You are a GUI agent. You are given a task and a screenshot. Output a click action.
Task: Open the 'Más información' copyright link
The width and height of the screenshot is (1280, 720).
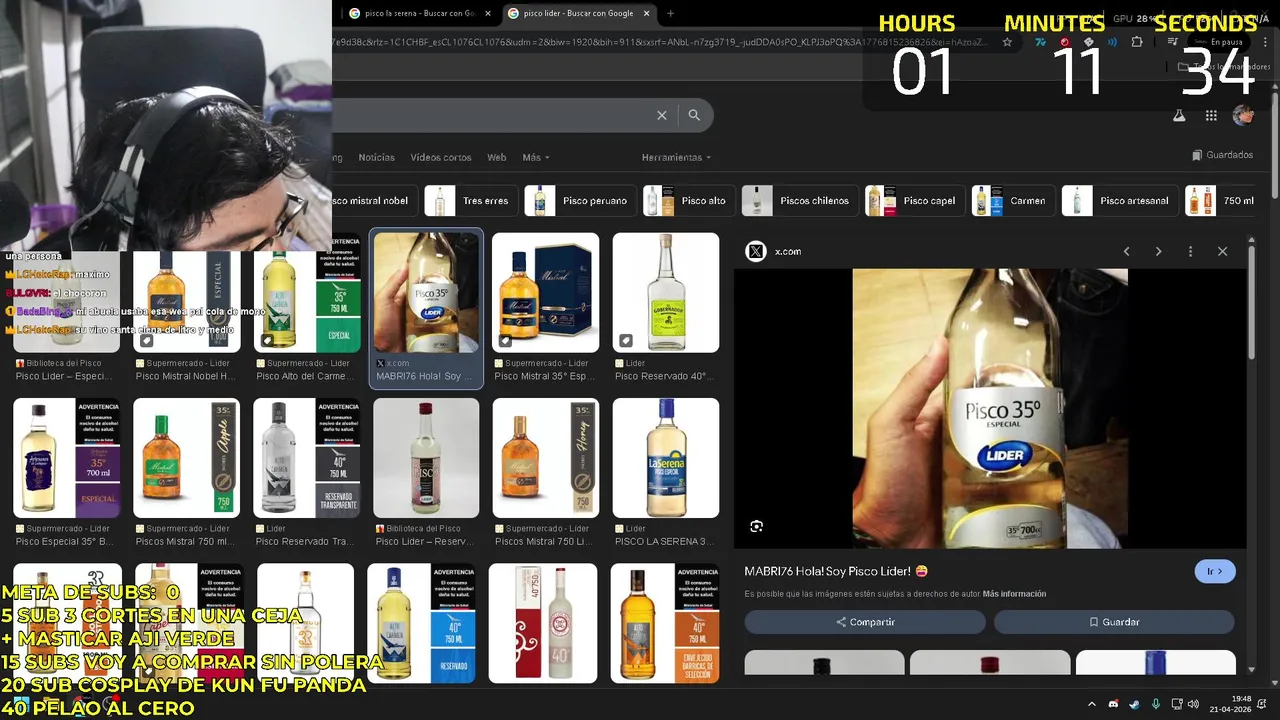(x=1014, y=594)
